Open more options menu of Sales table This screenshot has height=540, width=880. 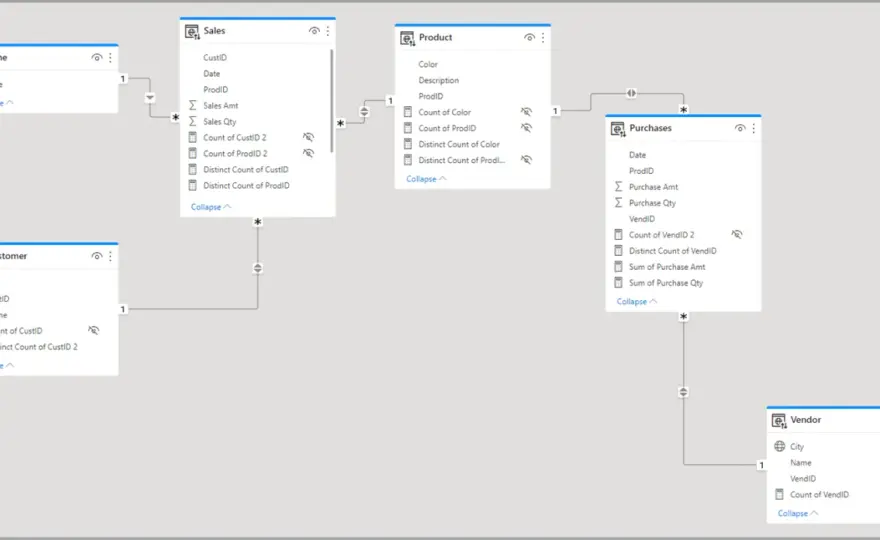328,31
